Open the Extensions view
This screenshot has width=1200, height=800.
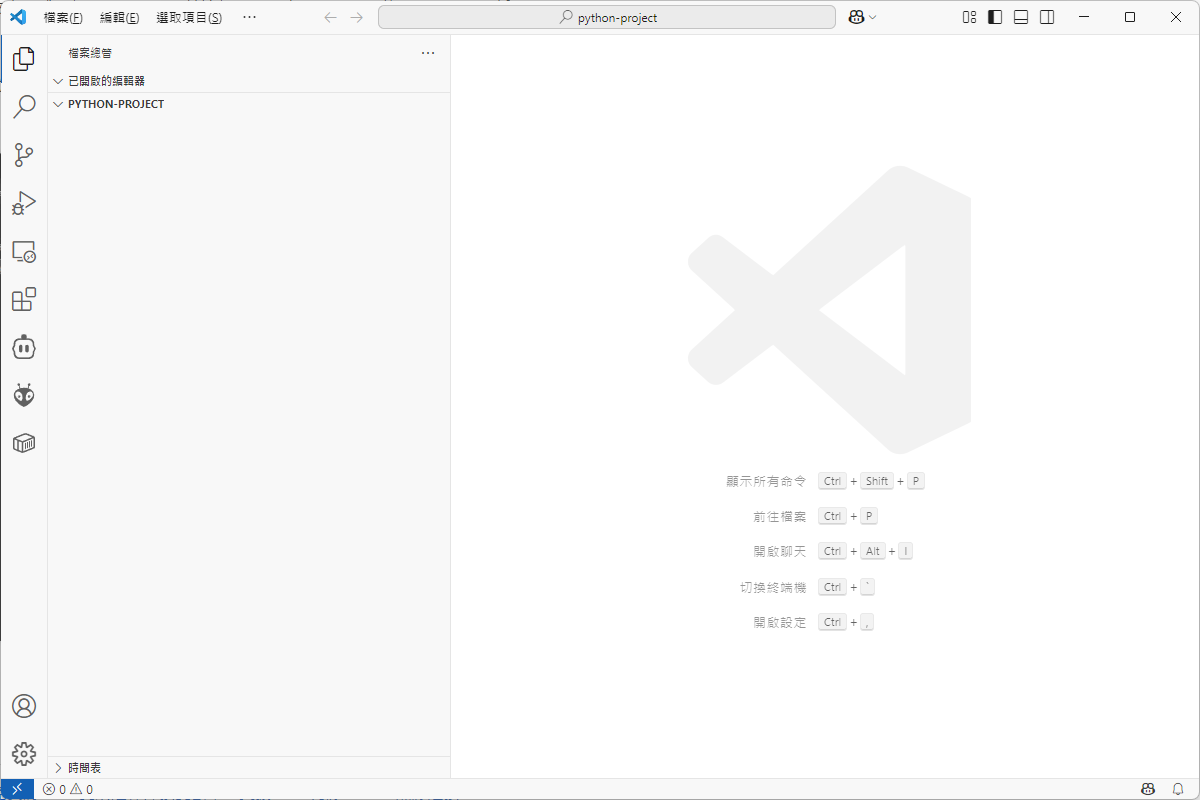pyautogui.click(x=24, y=299)
